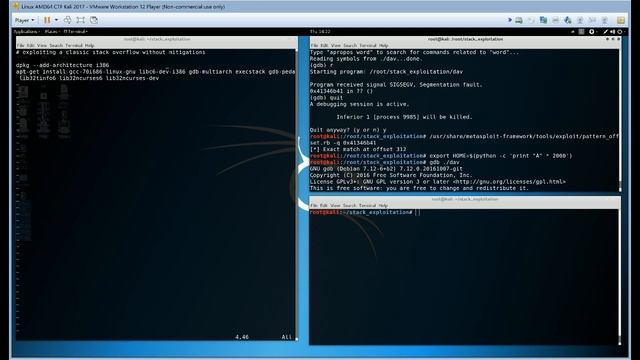640x360 pixels.
Task: Click title bar of bottom-right terminal window
Action: [x=465, y=199]
